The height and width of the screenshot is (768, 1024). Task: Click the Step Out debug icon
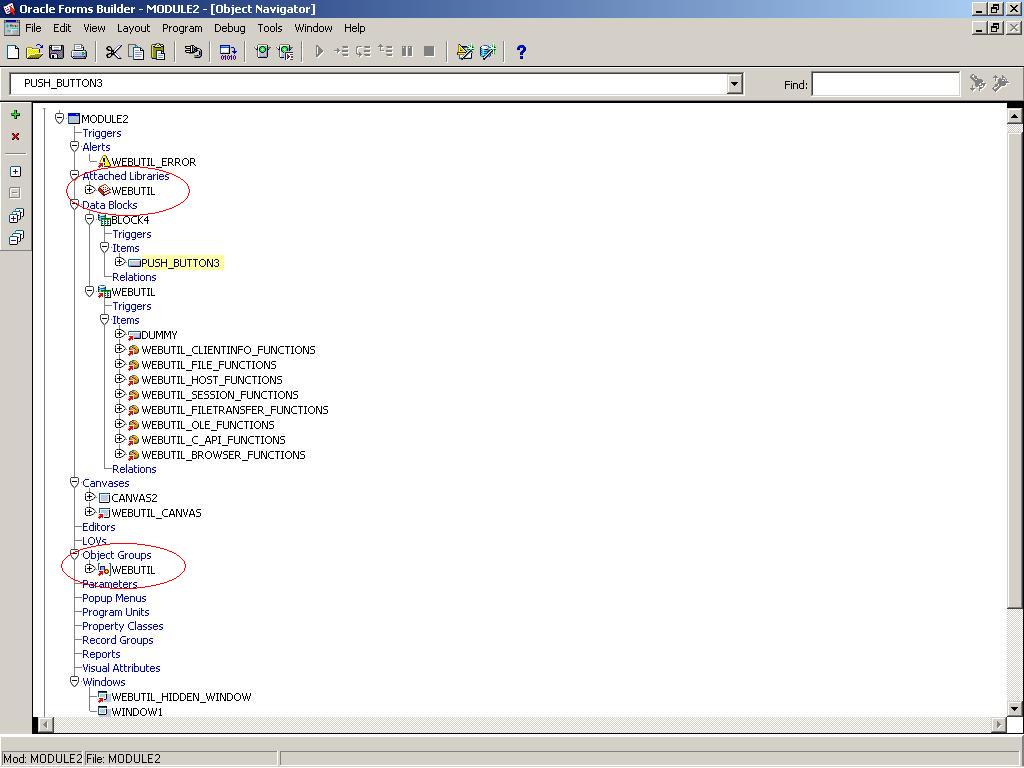pos(385,51)
